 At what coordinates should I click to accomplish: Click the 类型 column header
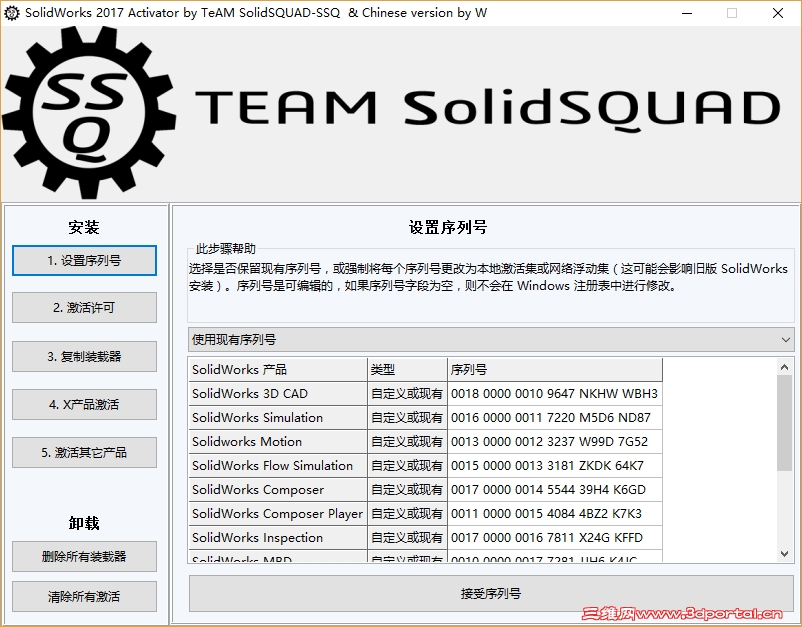pos(407,370)
